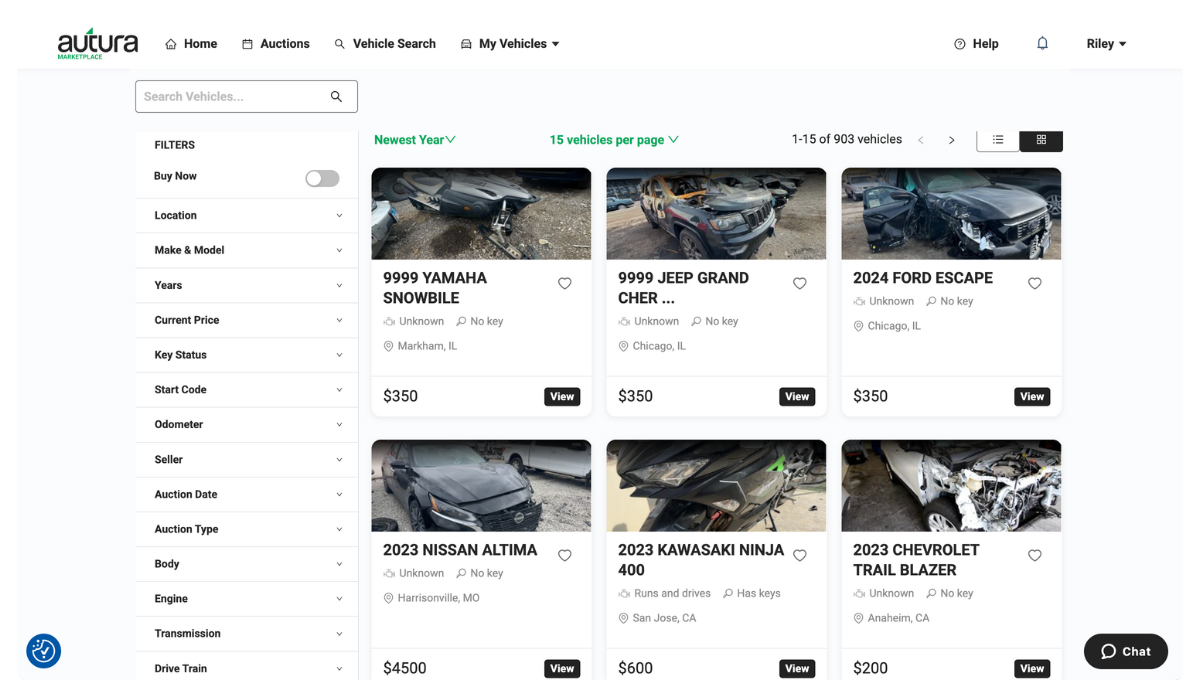Go to Home in navigation
This screenshot has height=680, width=1200.
click(191, 44)
